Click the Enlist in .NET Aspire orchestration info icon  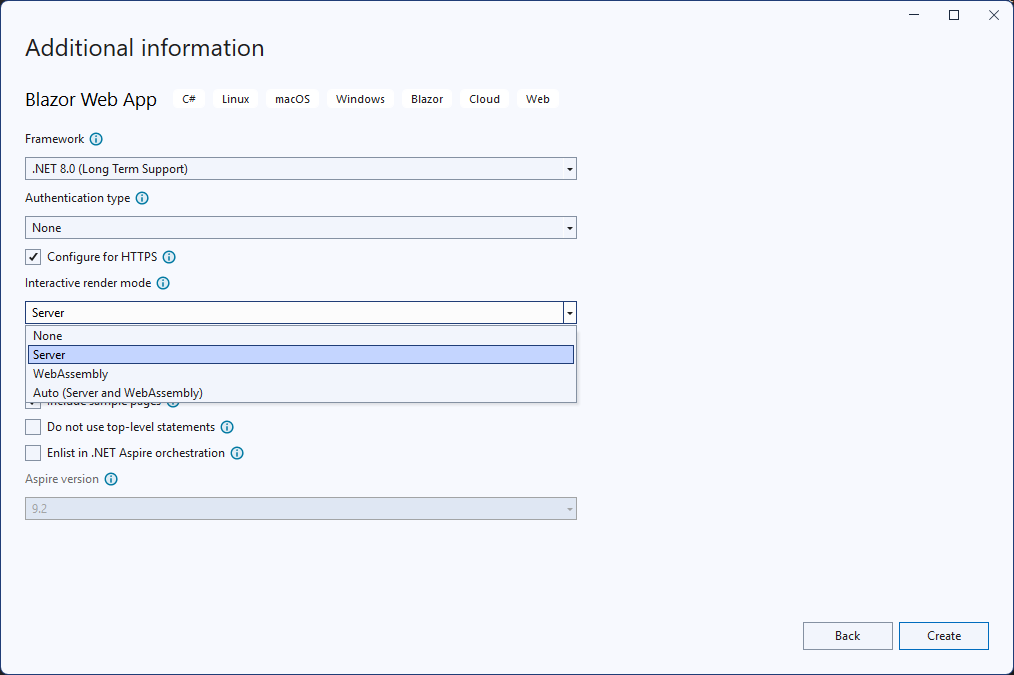(237, 453)
